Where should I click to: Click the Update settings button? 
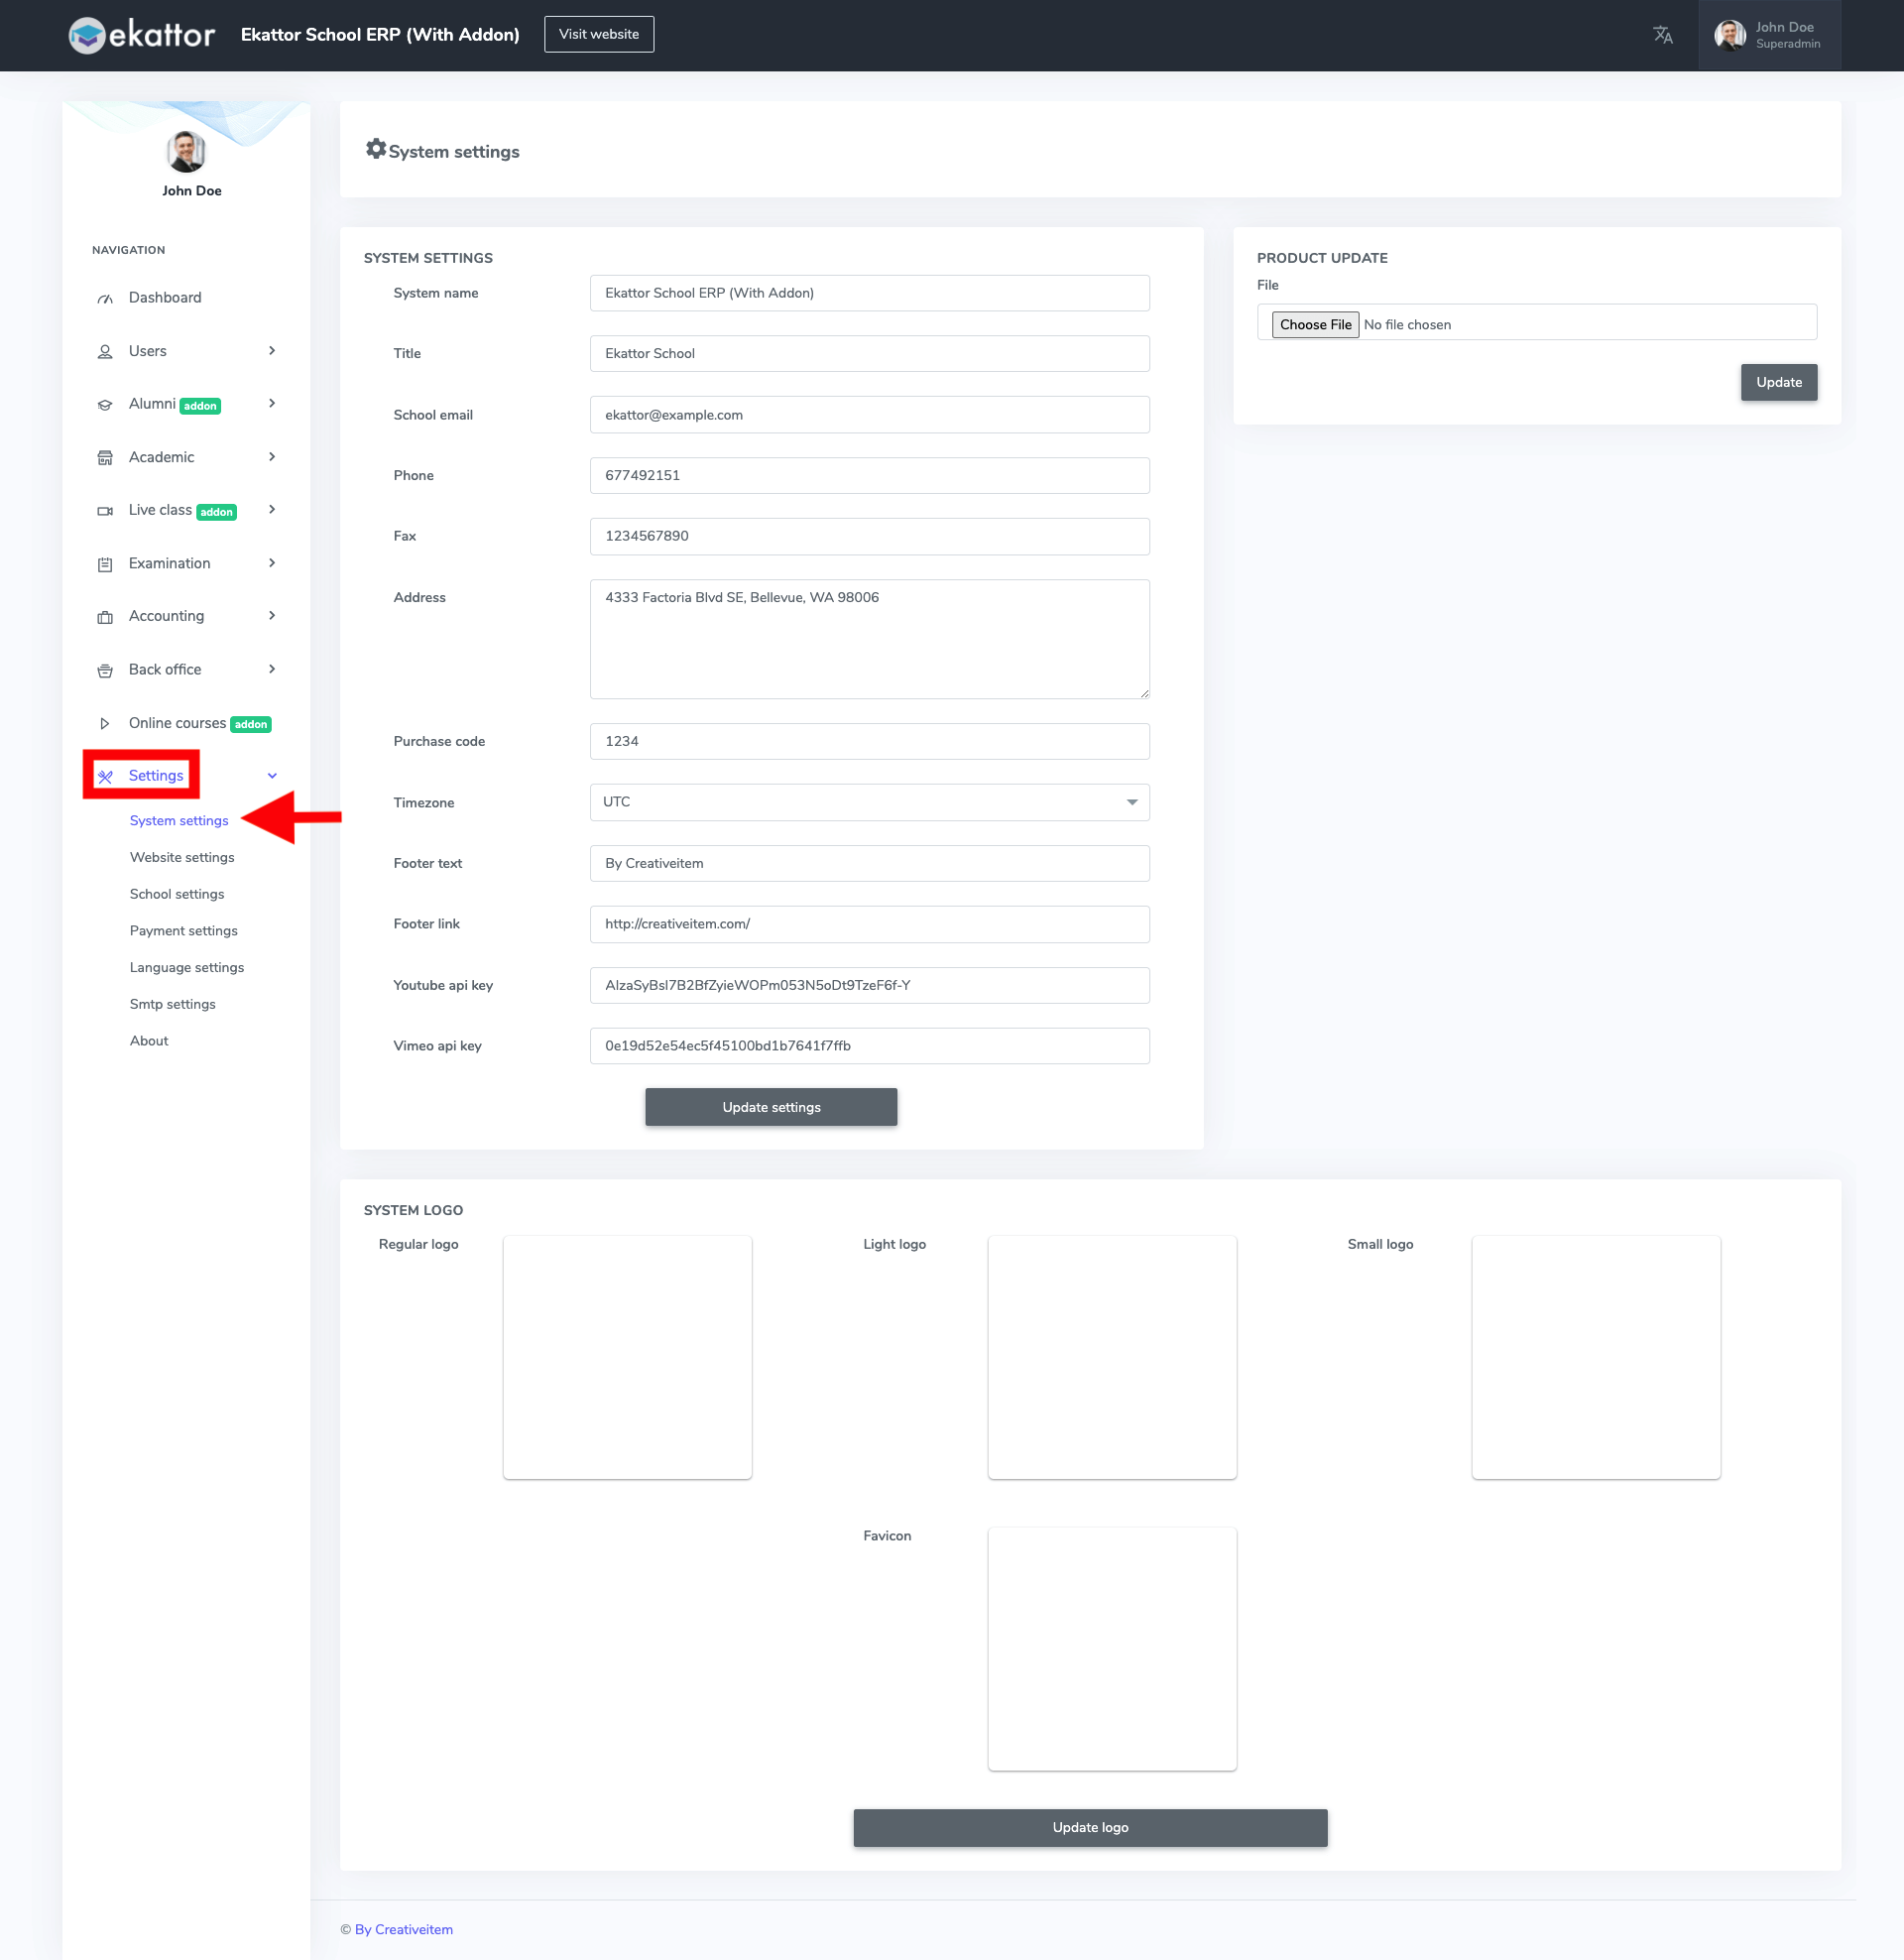(x=770, y=1106)
